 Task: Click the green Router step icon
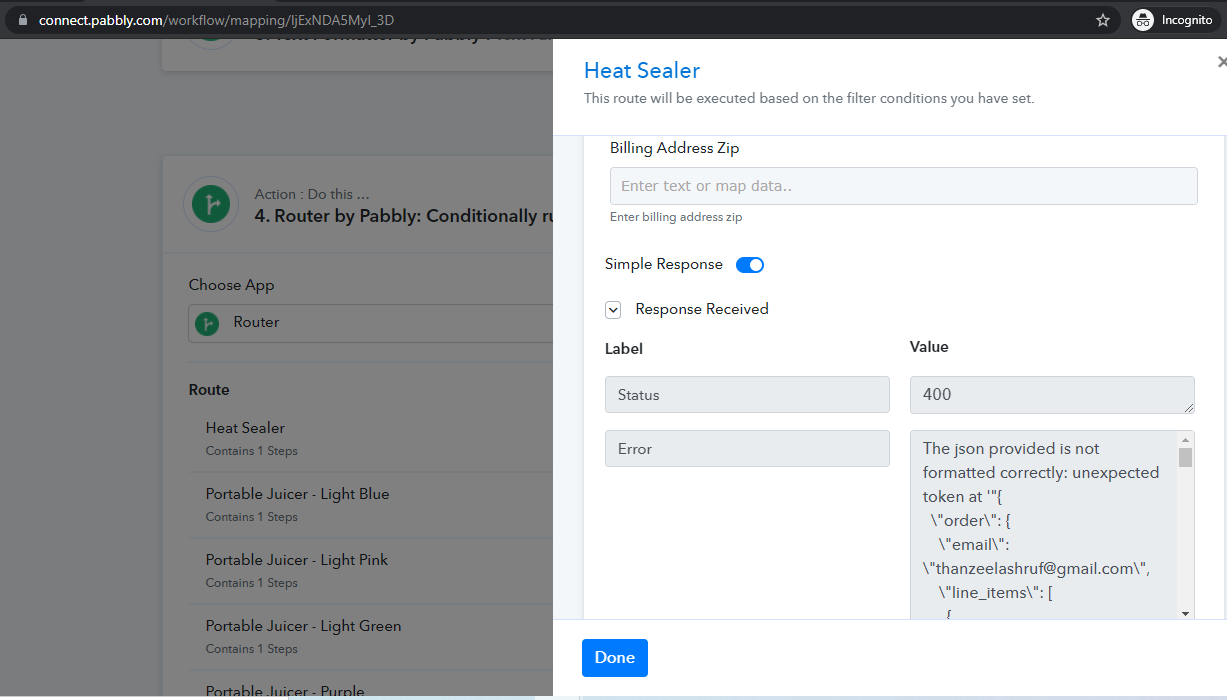point(211,205)
